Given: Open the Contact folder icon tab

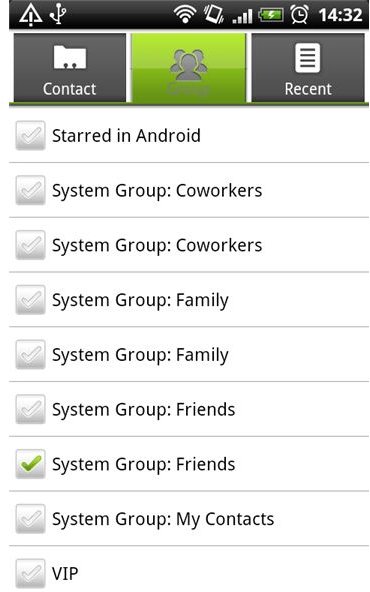Looking at the screenshot, I should coord(69,68).
